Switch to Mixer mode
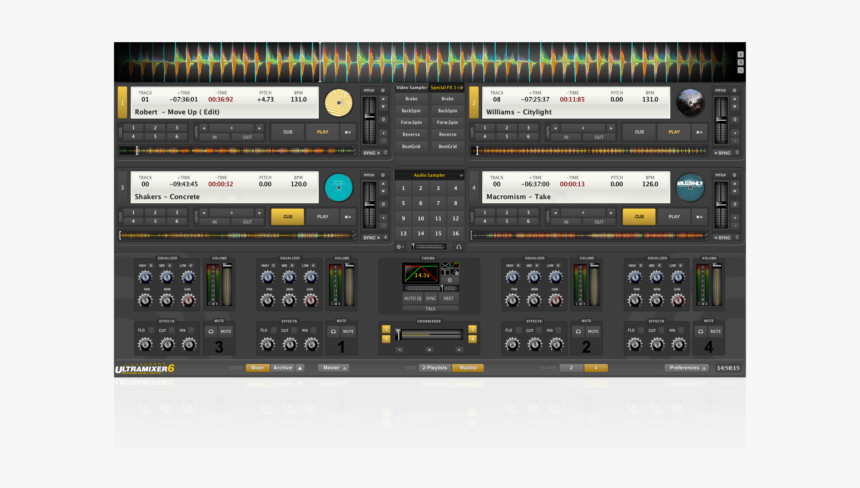This screenshot has width=860, height=488. [x=257, y=368]
